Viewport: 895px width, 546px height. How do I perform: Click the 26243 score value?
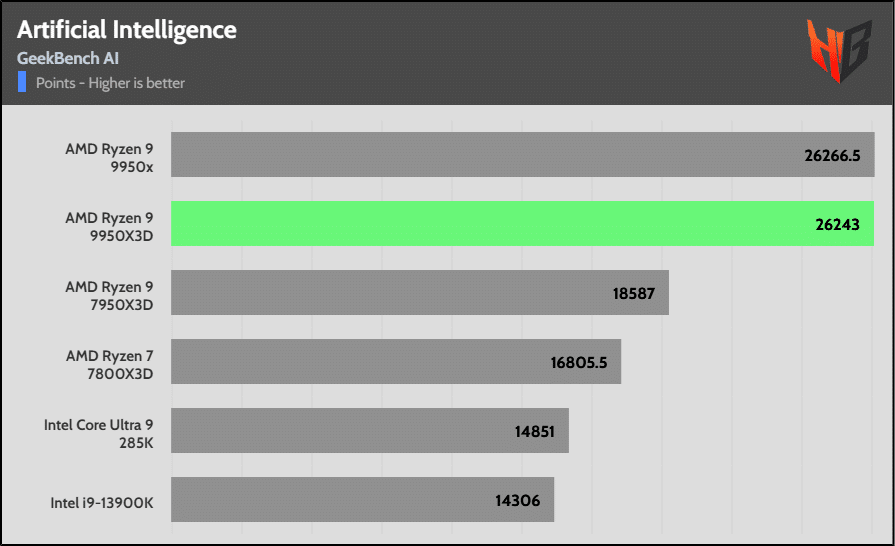pyautogui.click(x=838, y=225)
